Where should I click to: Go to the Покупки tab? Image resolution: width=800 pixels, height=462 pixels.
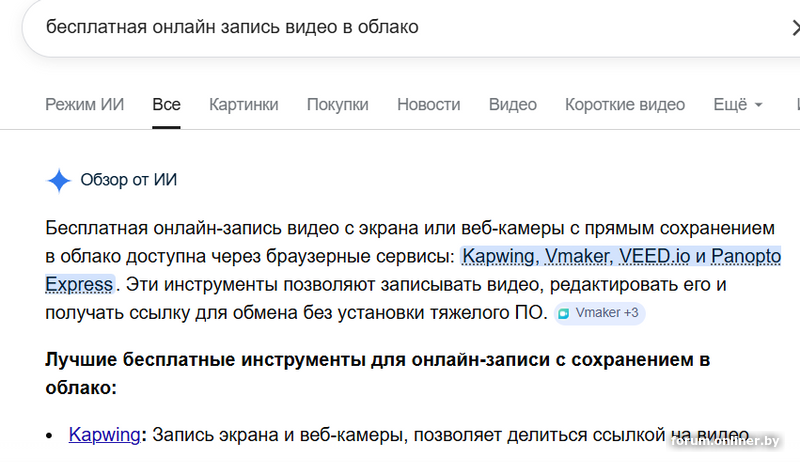pos(337,104)
